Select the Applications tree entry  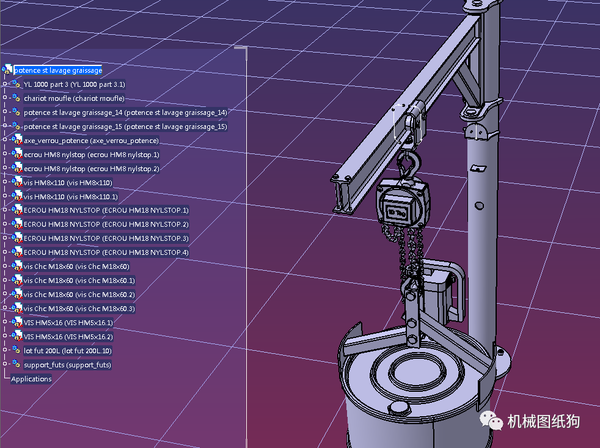(31, 379)
